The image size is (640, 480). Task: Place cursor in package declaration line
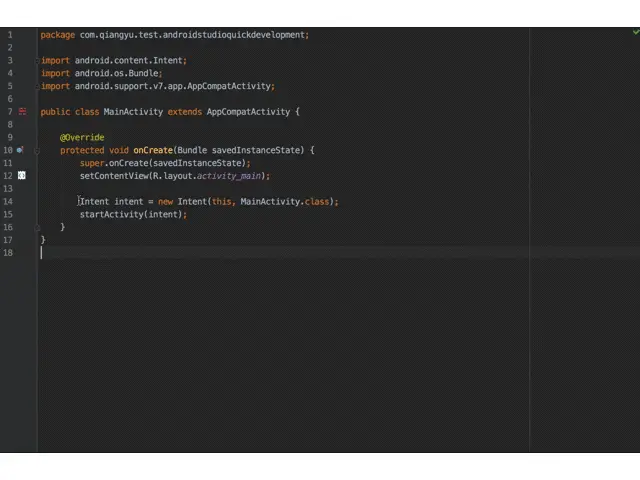[x=175, y=35]
